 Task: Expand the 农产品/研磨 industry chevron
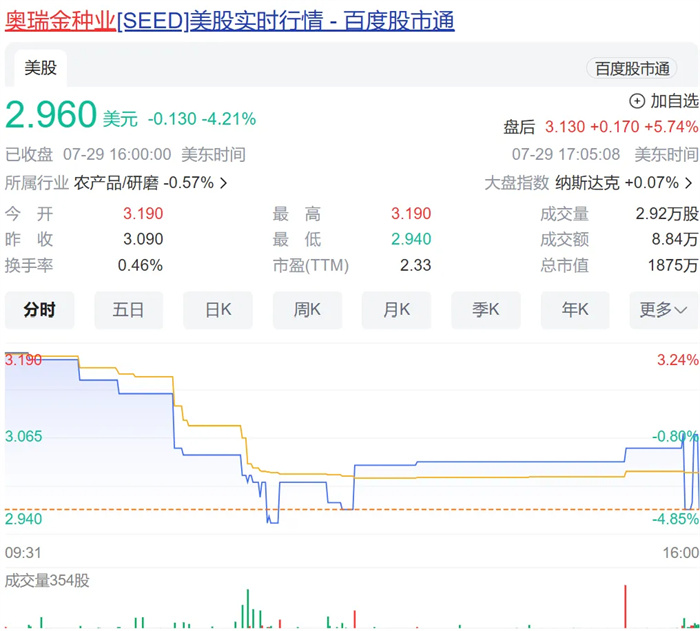[223, 183]
